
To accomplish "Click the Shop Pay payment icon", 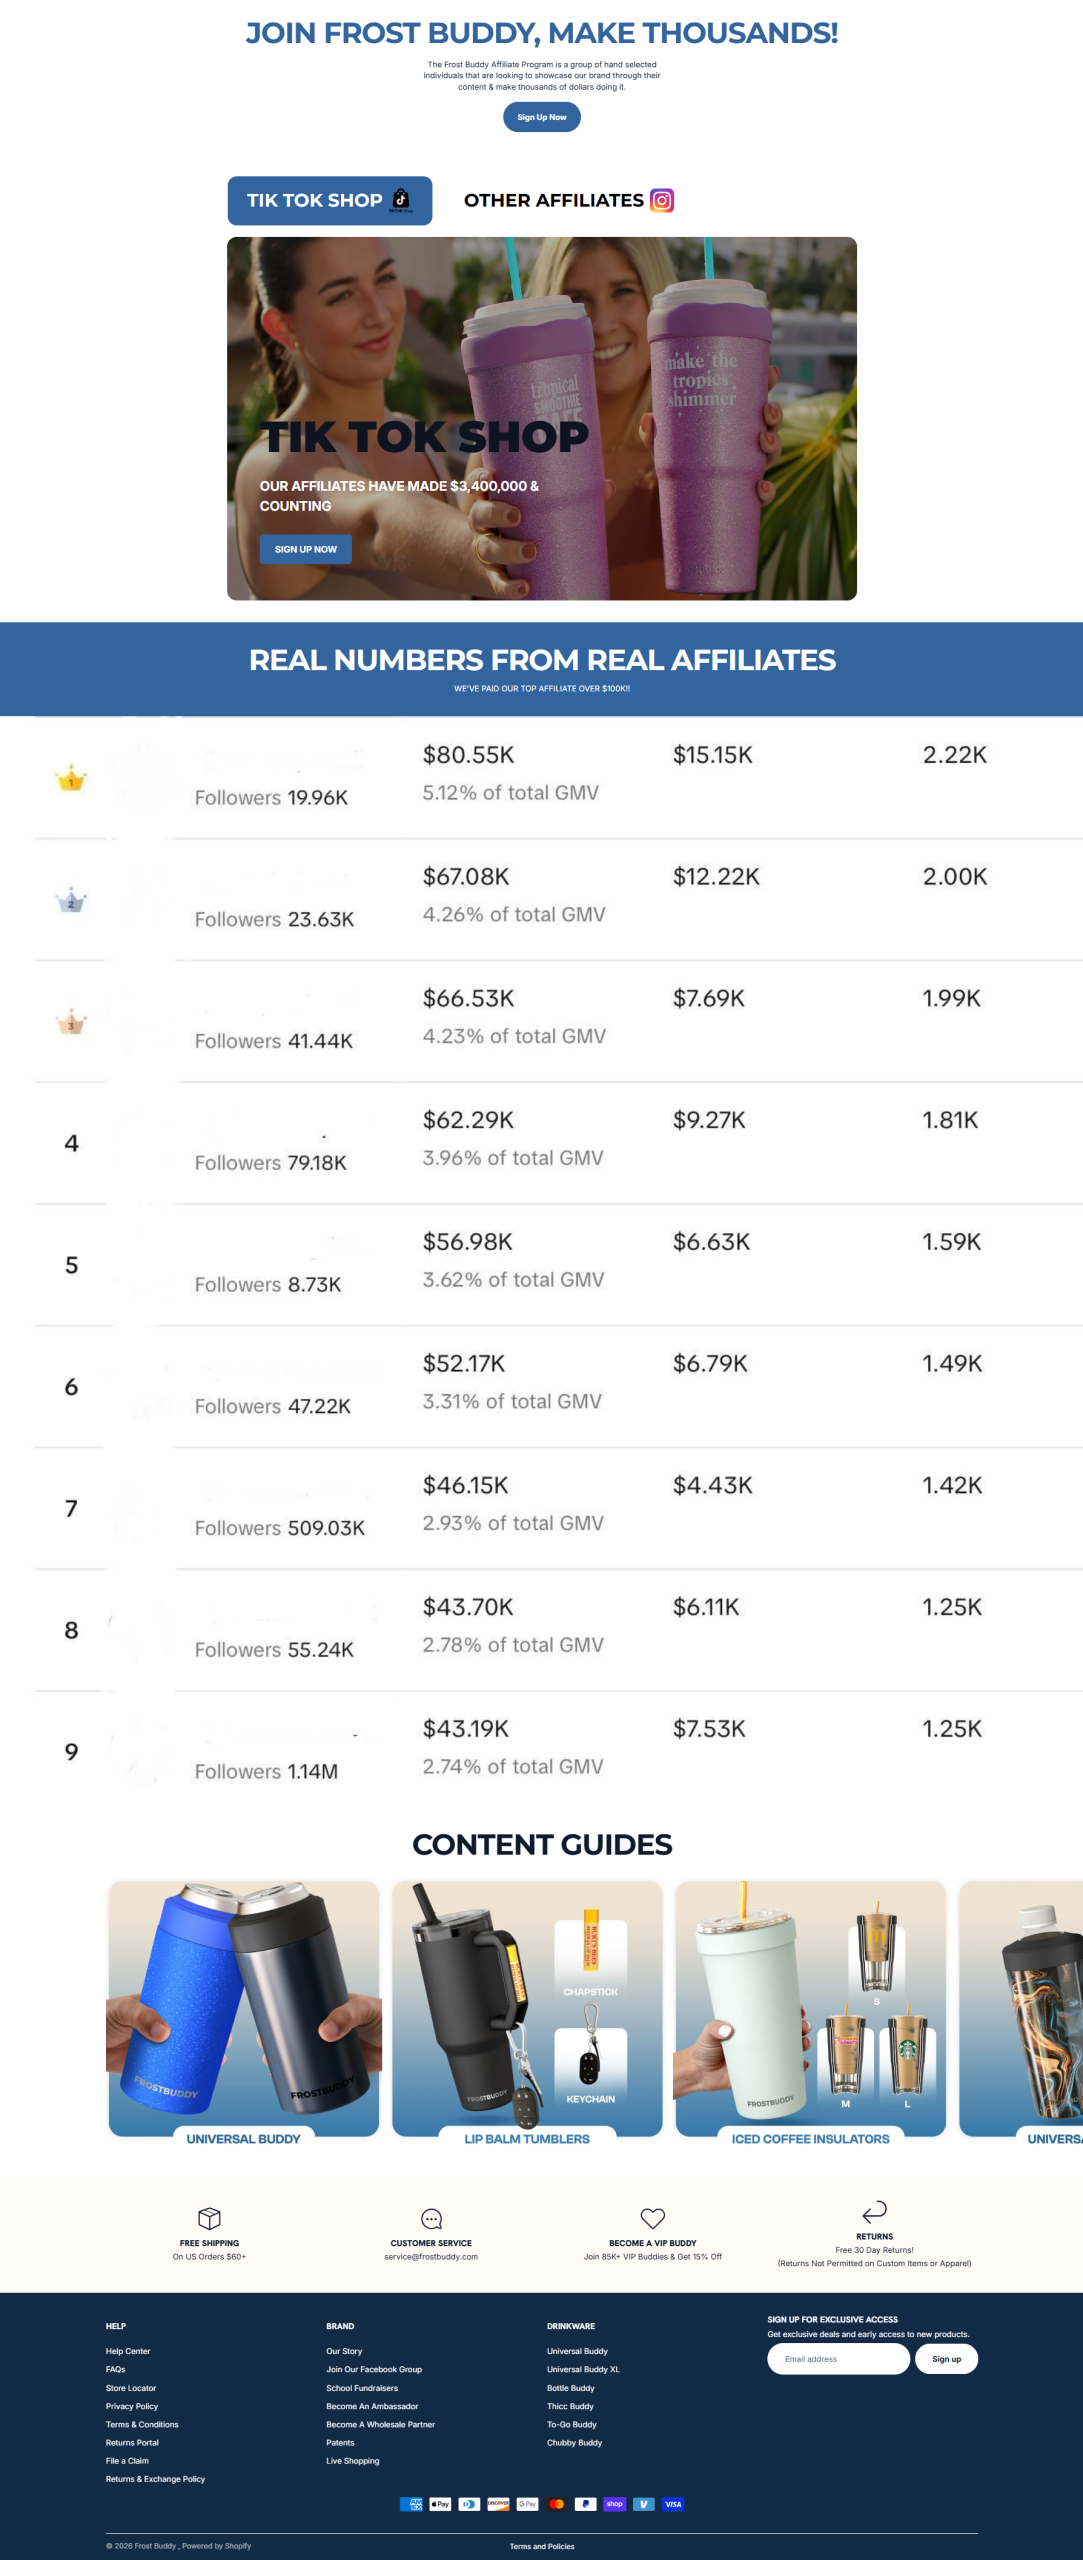I will [615, 2503].
